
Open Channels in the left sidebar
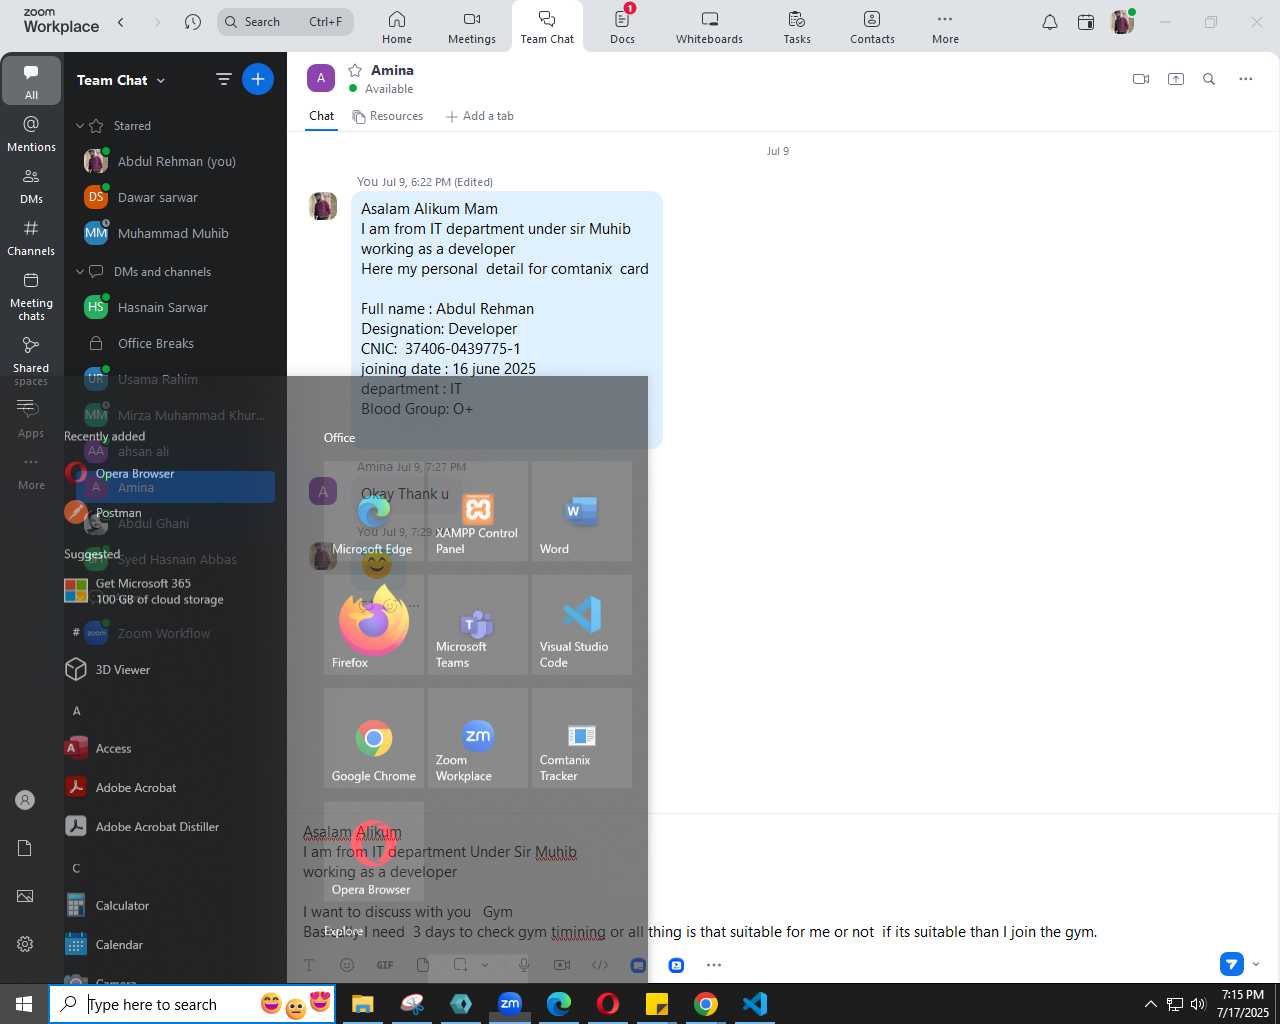(31, 238)
